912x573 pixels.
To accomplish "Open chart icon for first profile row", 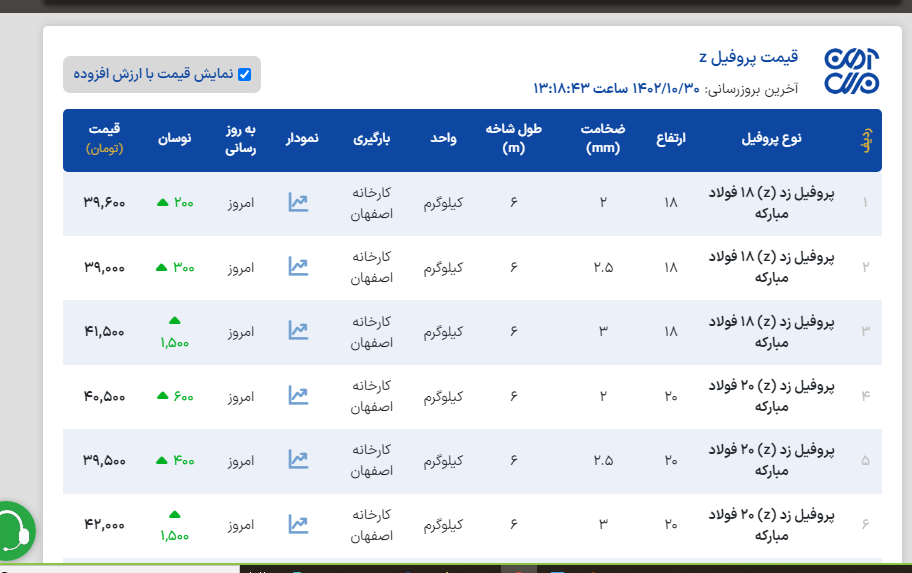I will click(298, 202).
